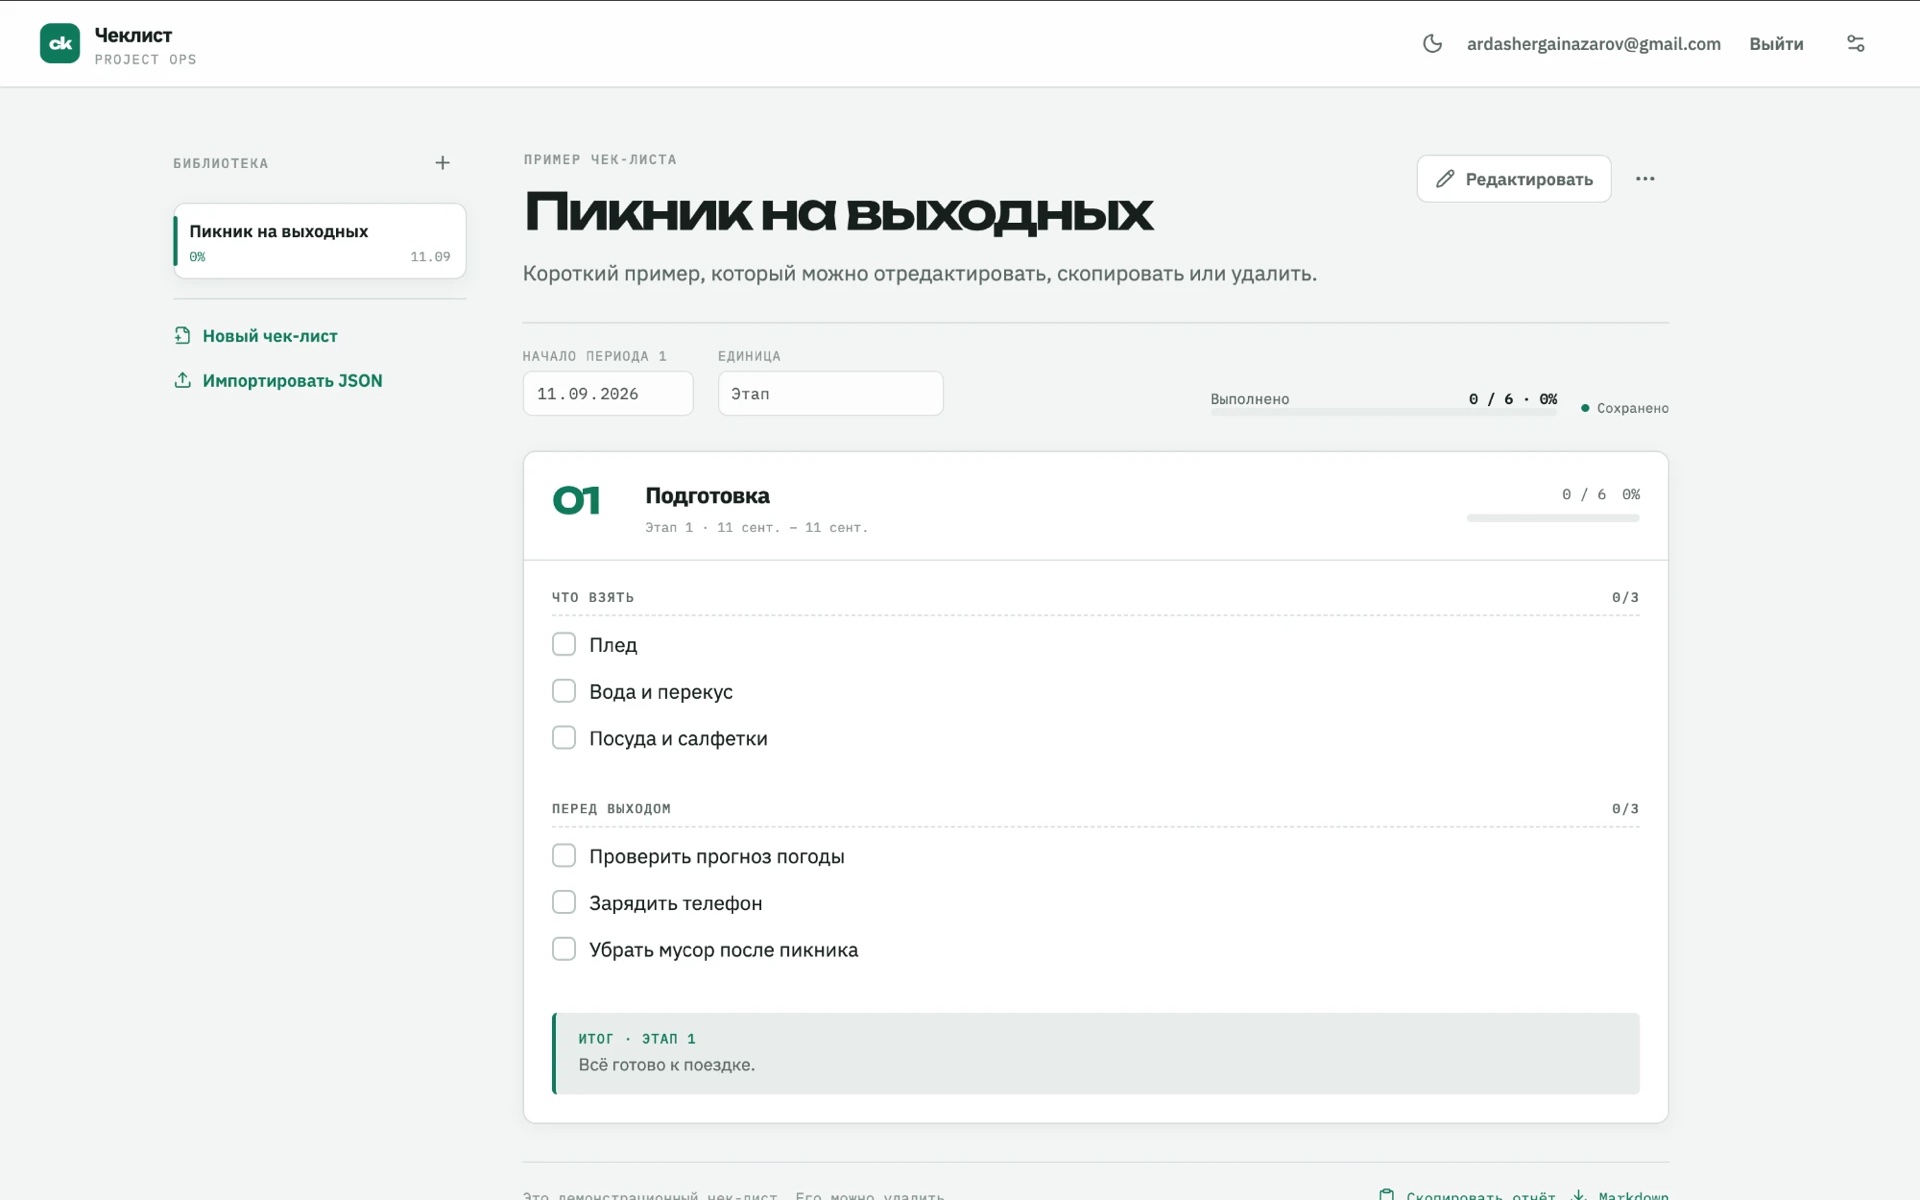Click the Итог · Этап 1 summary block
The width and height of the screenshot is (1920, 1200).
coord(1096,1053)
